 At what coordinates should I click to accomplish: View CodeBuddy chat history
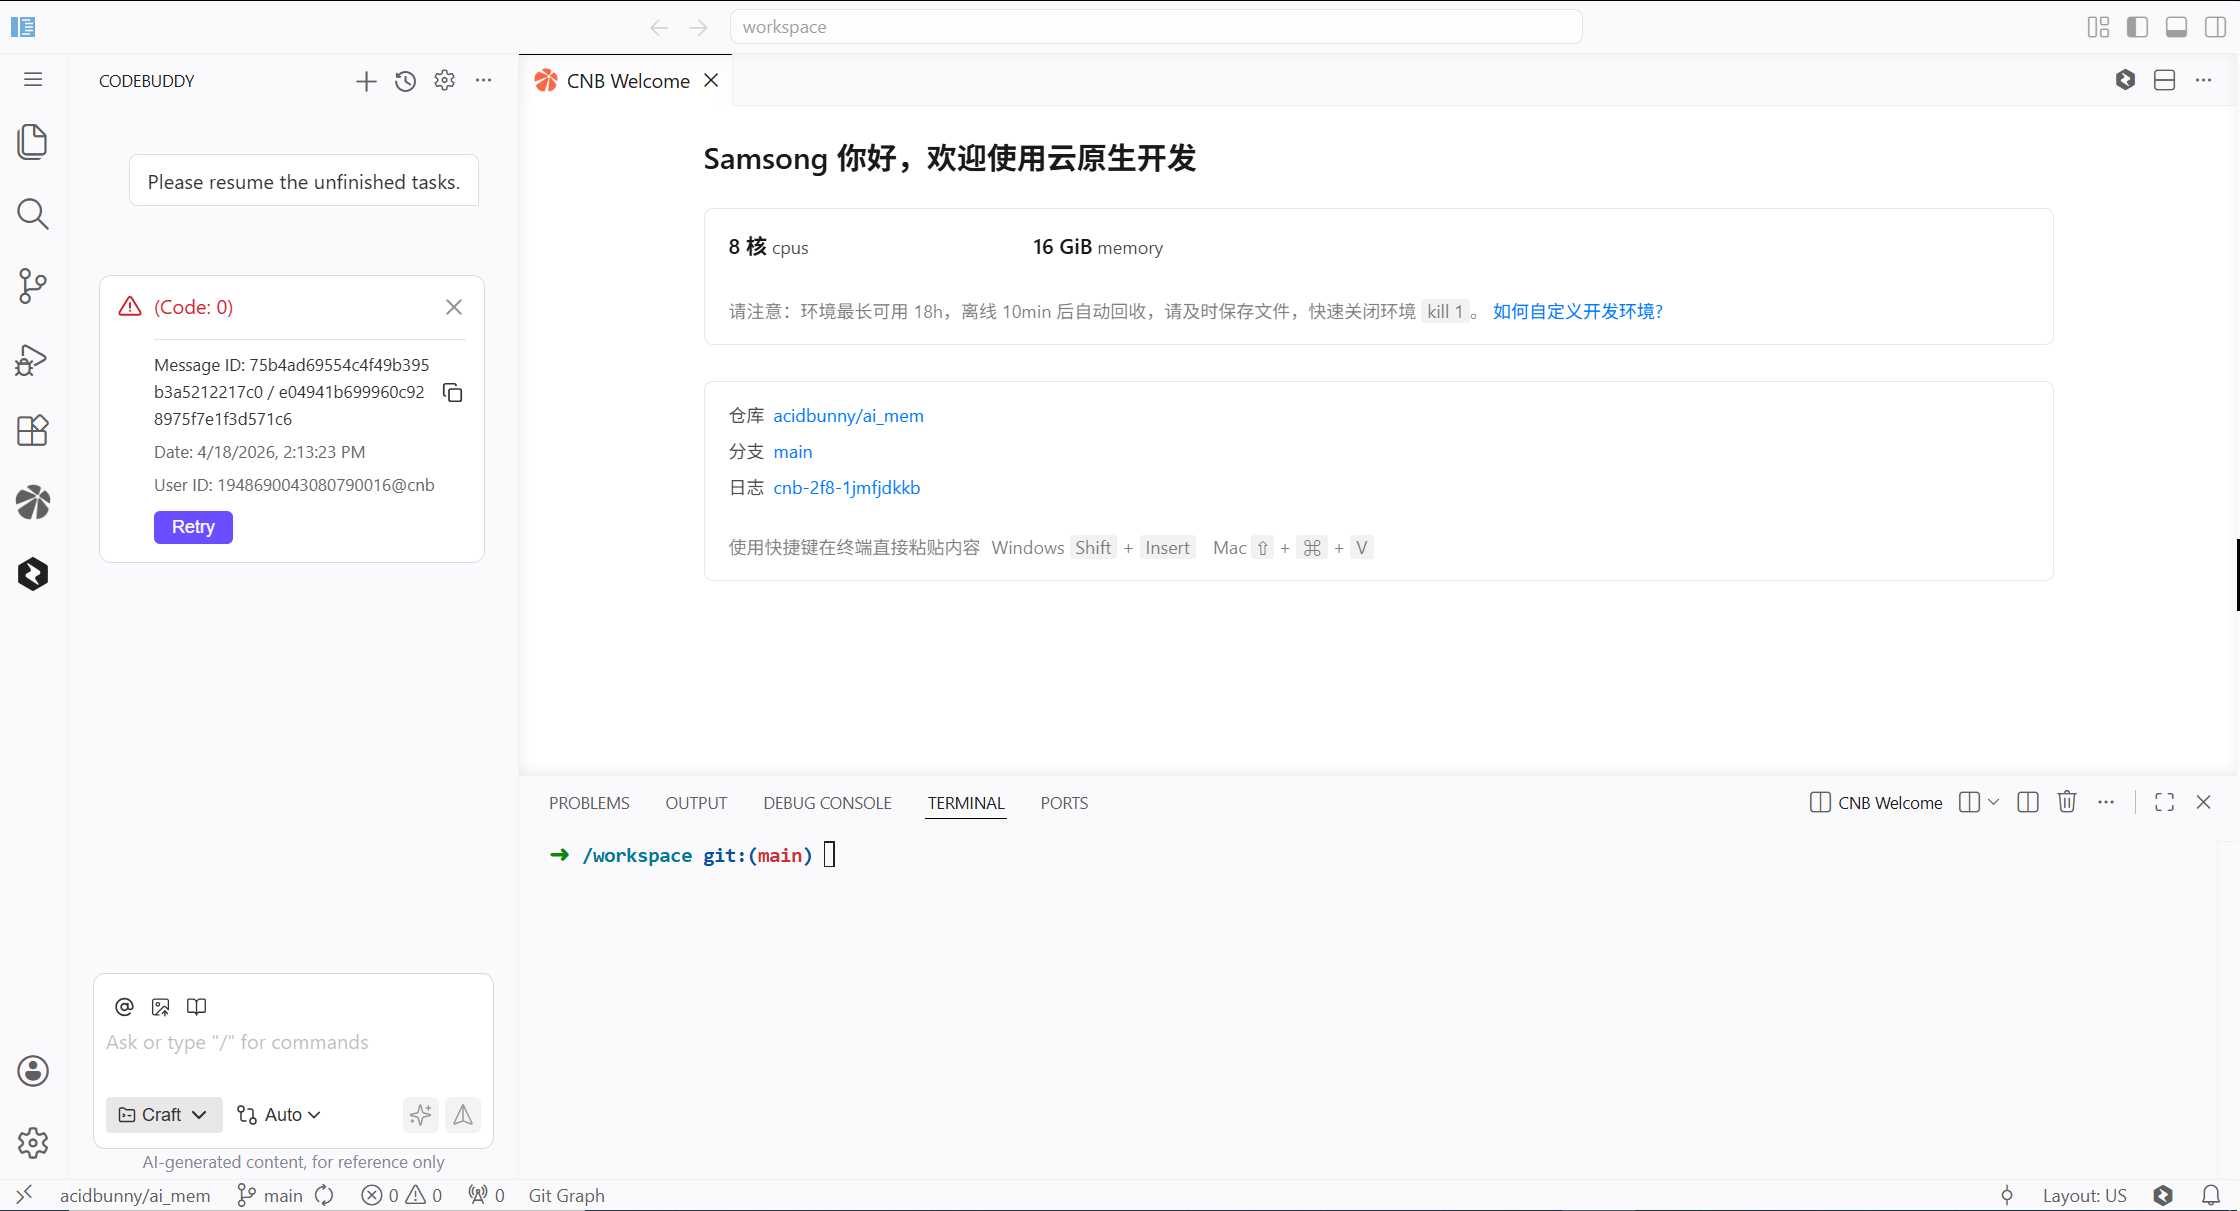click(405, 81)
